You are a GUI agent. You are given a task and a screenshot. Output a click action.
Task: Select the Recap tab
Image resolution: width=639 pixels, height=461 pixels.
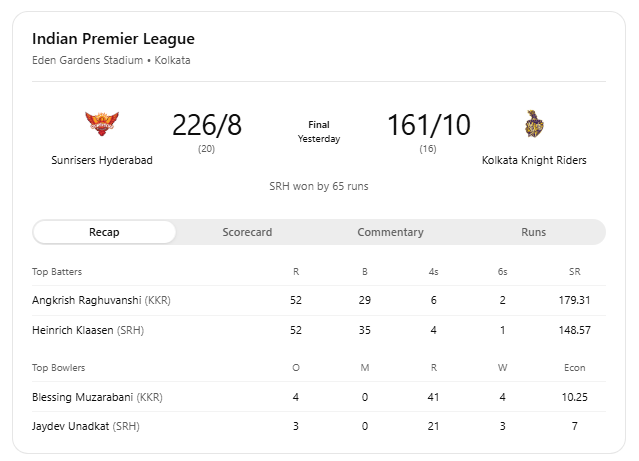coord(104,232)
